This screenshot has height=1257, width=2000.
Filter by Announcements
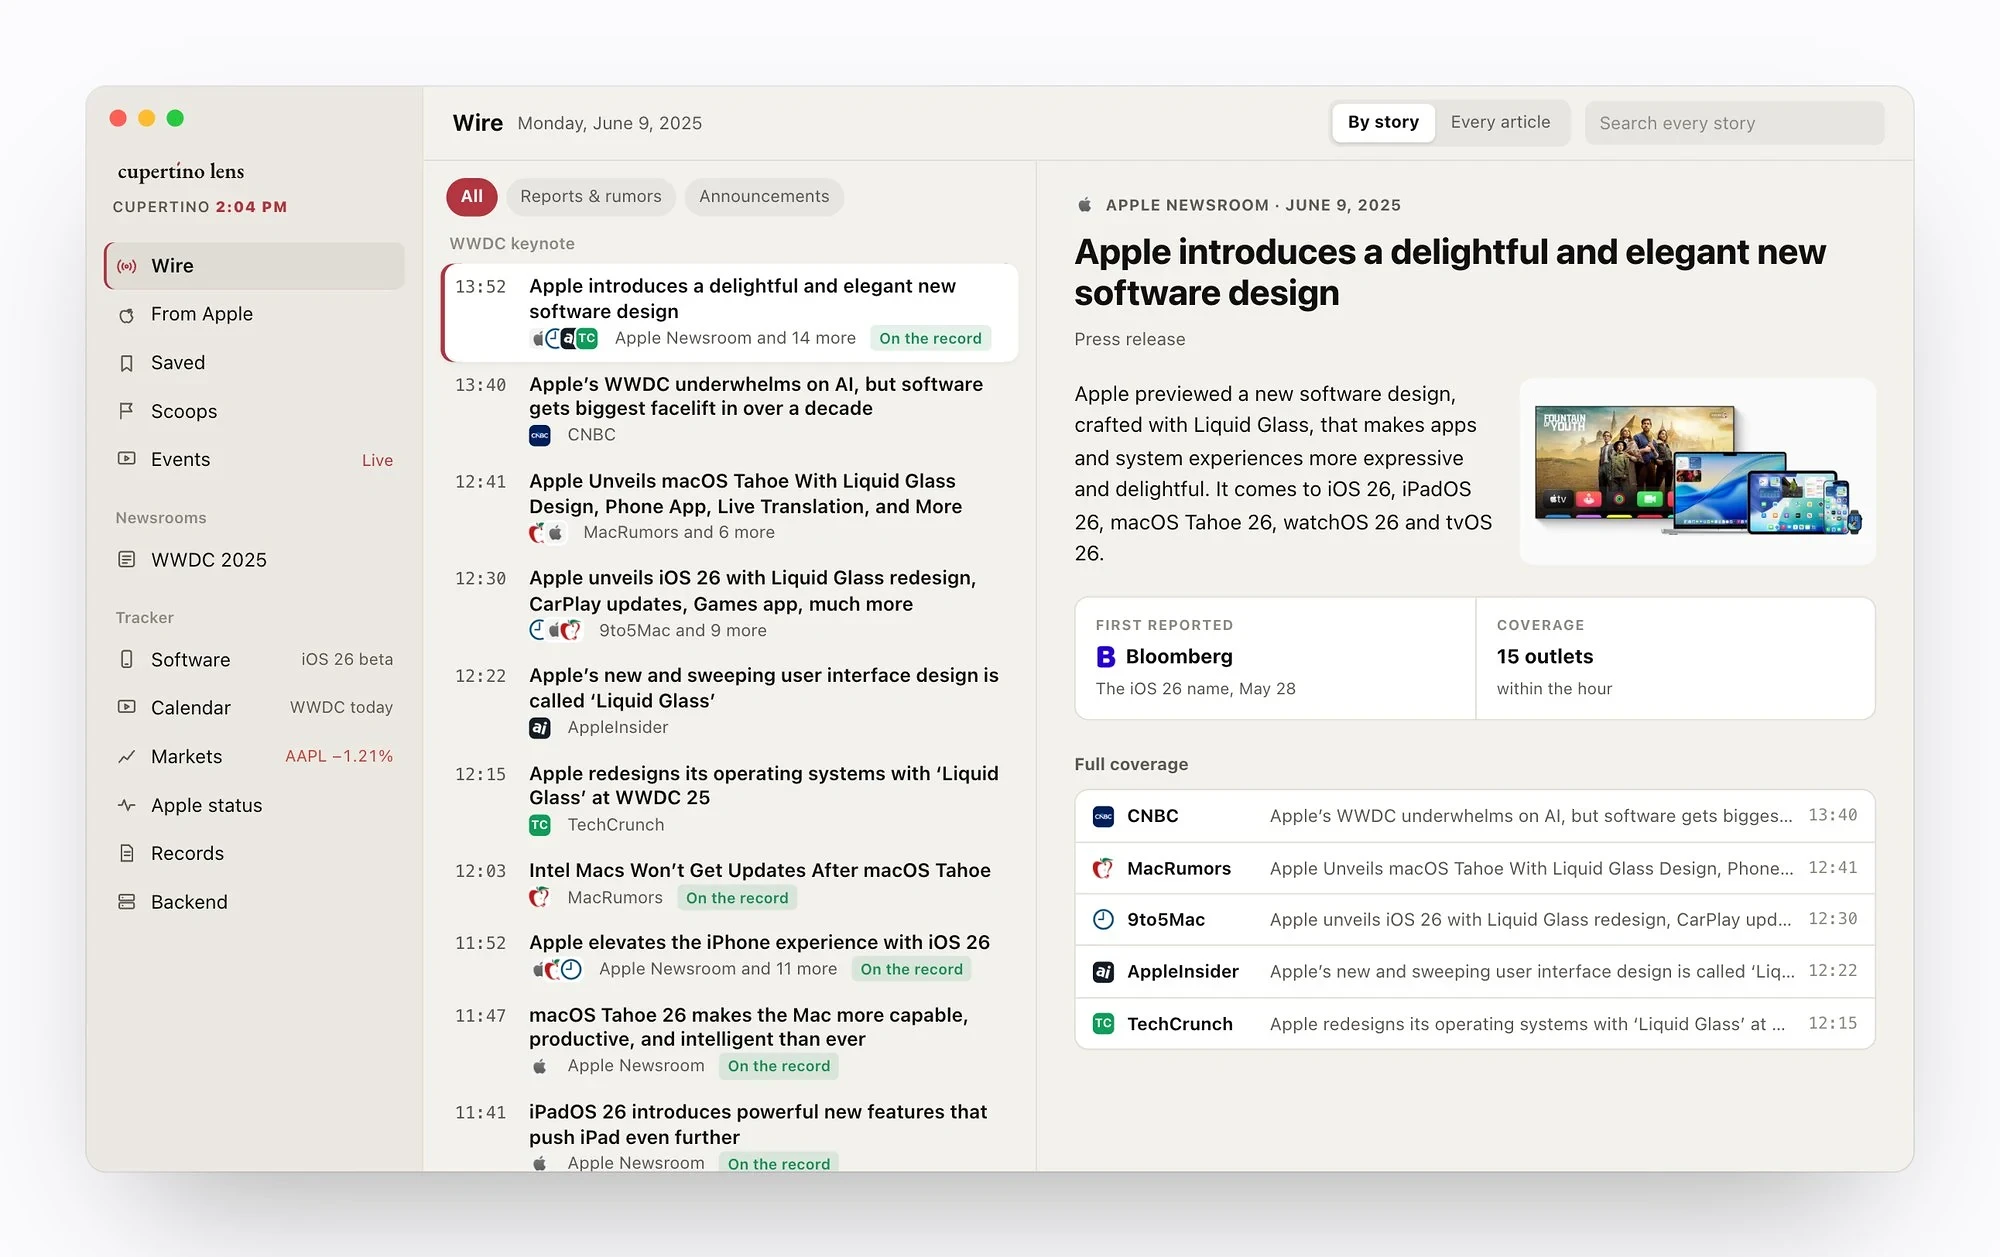click(x=764, y=197)
